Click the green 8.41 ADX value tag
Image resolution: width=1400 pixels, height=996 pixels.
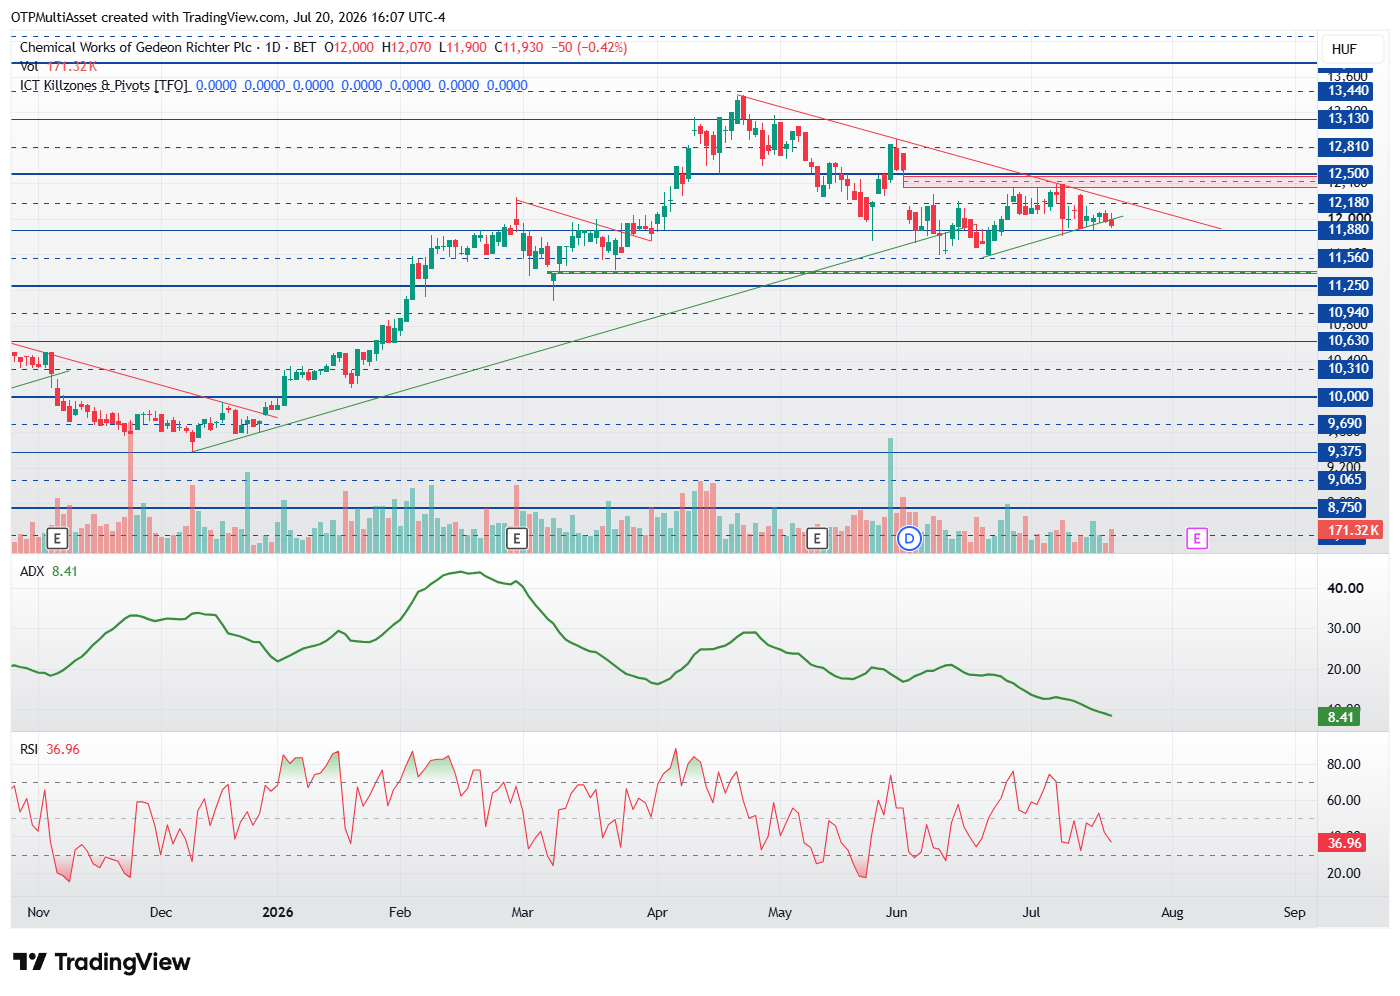tap(1340, 717)
